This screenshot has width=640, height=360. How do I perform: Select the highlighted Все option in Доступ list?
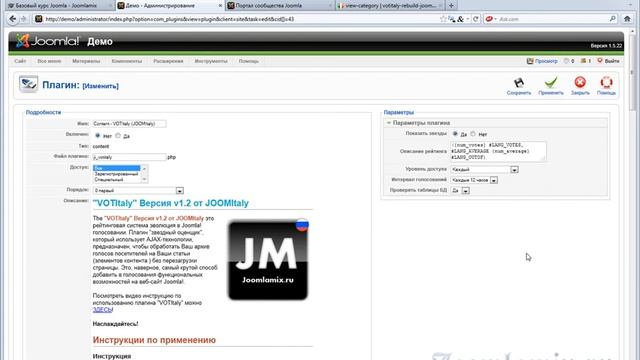[x=116, y=168]
